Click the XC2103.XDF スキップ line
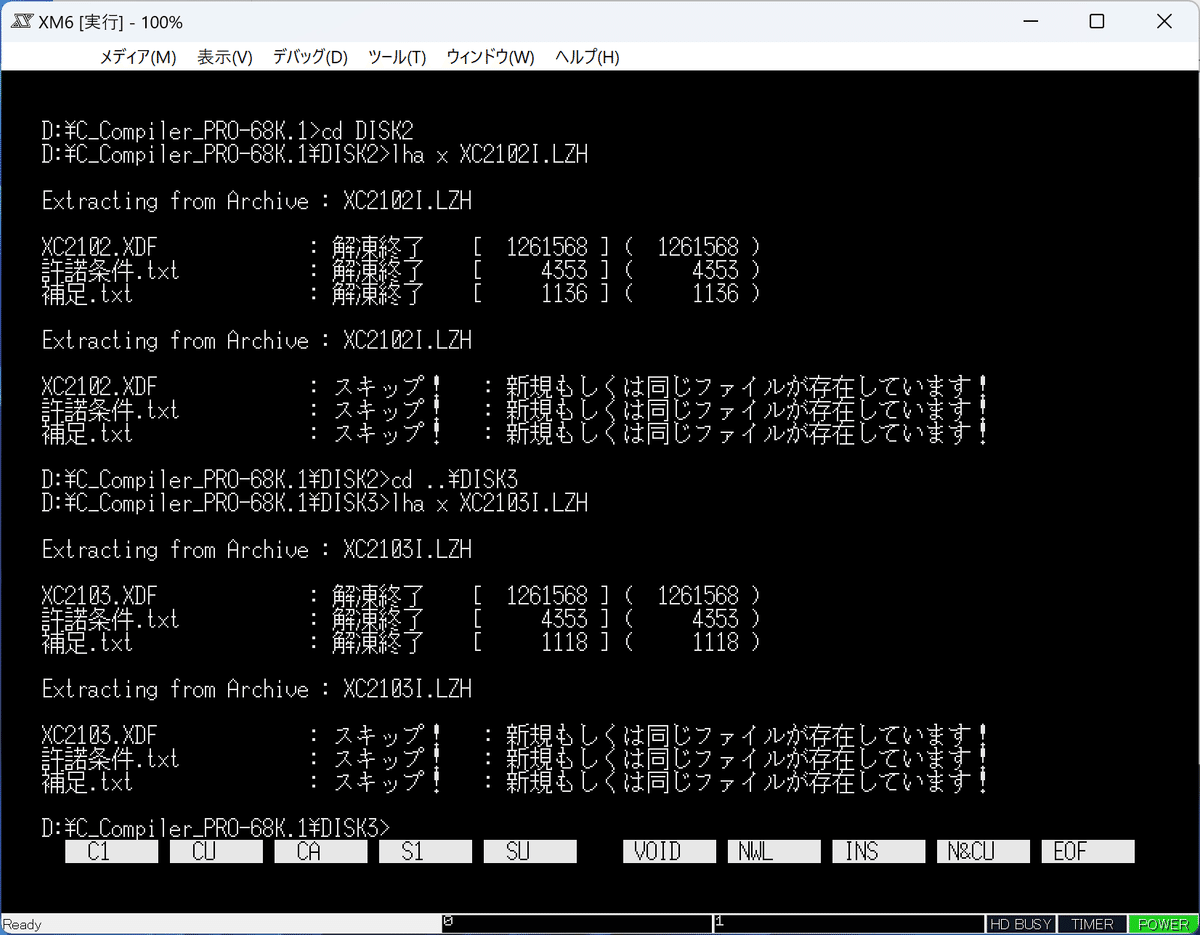 coord(516,735)
